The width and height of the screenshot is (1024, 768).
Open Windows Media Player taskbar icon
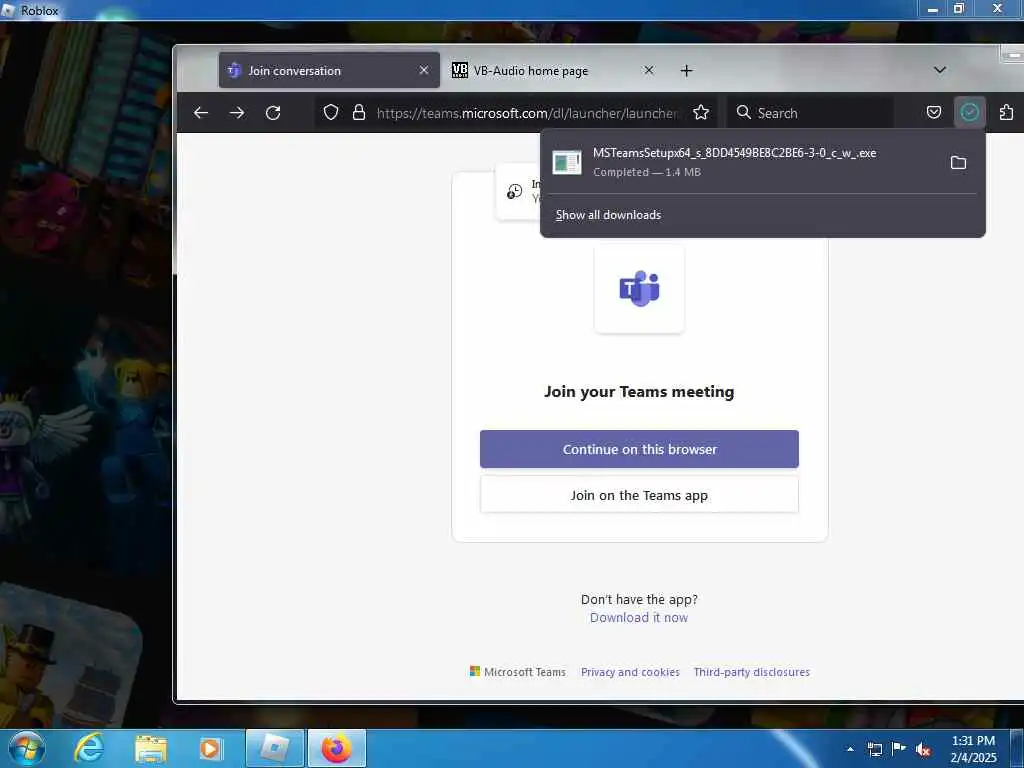pyautogui.click(x=210, y=749)
